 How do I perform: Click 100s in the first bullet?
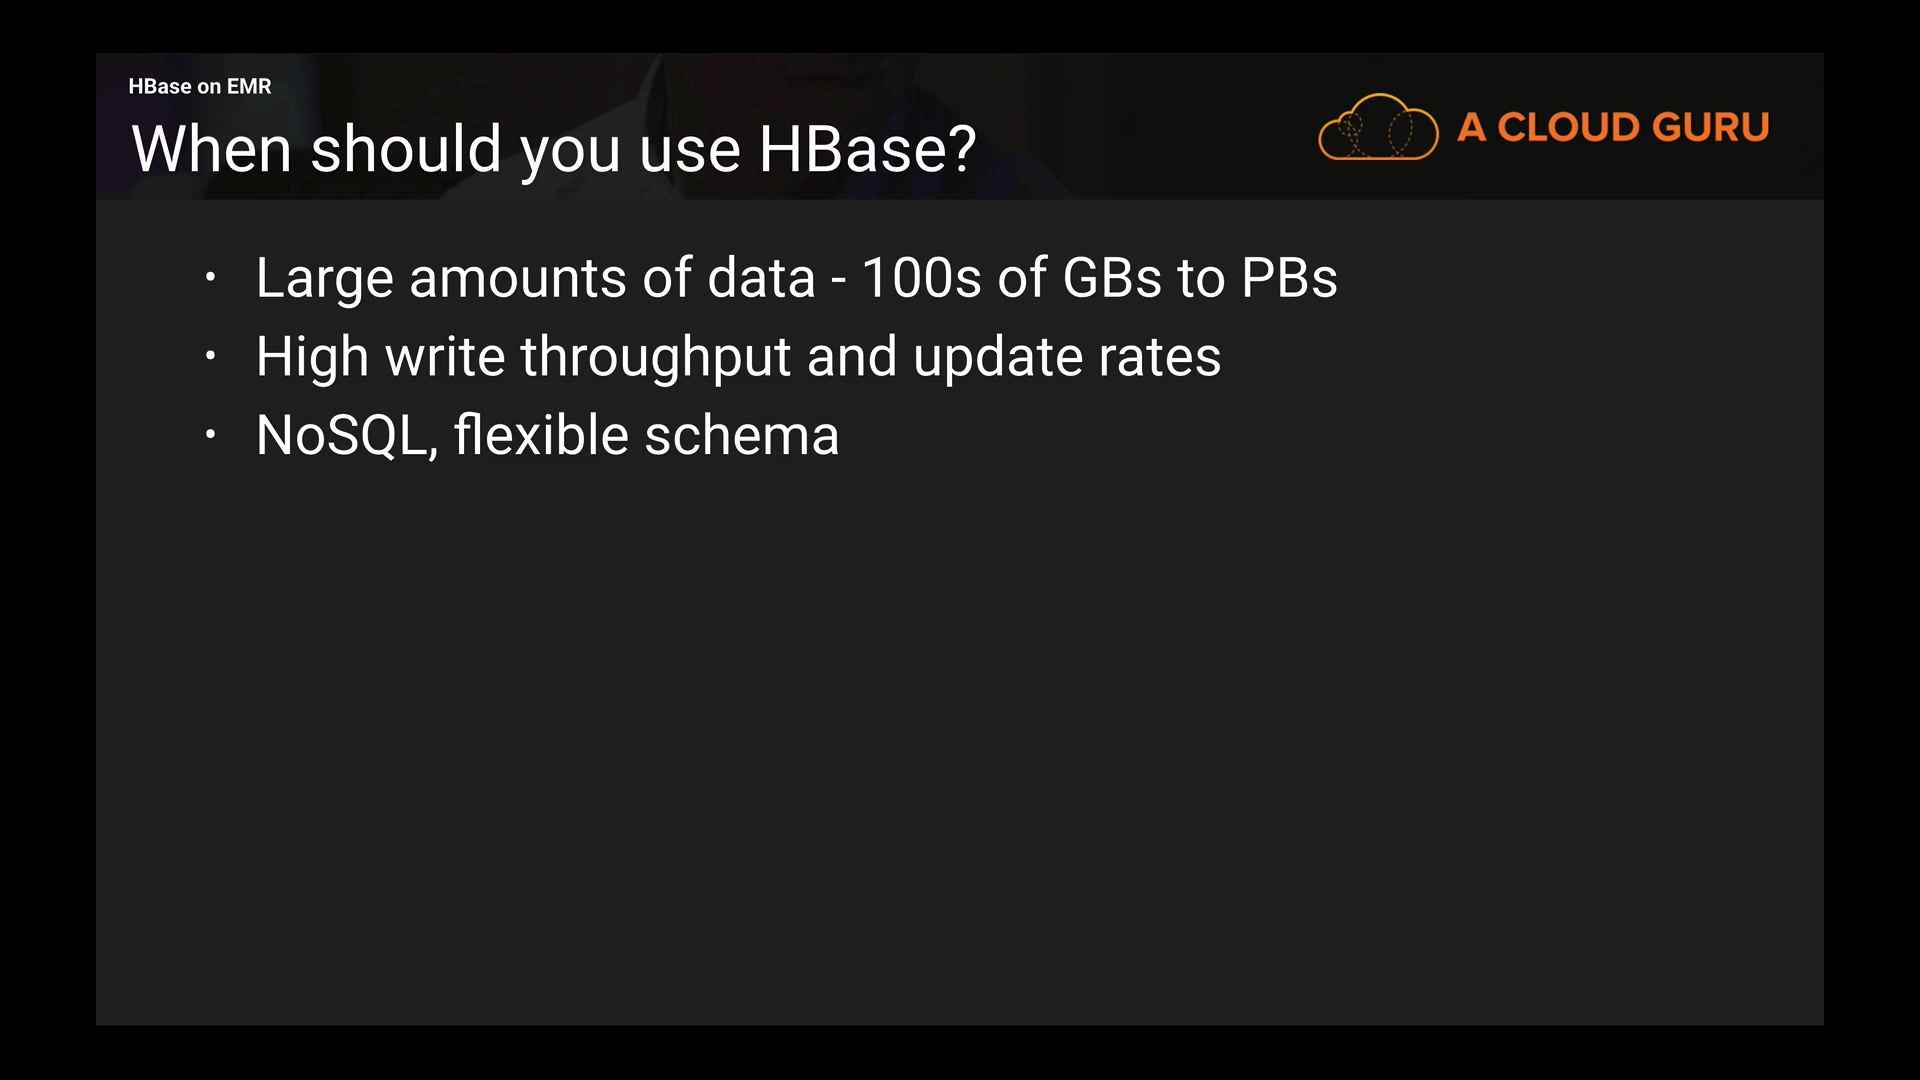(x=921, y=278)
